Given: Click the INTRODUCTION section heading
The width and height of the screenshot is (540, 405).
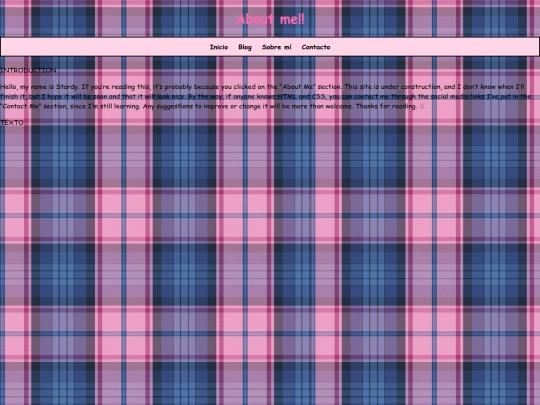Looking at the screenshot, I should click(x=28, y=70).
